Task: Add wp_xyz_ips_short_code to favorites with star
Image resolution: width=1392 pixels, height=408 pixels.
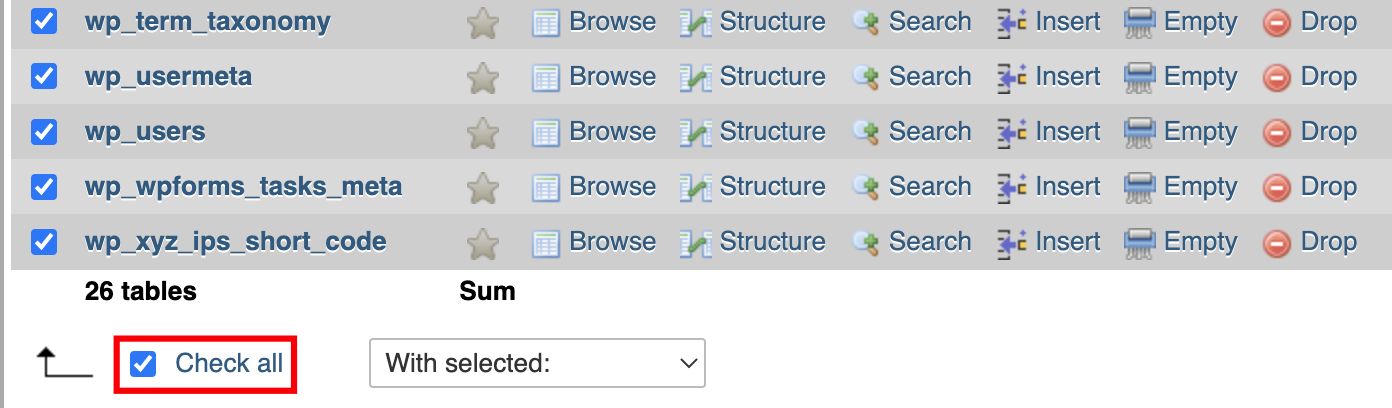Action: pyautogui.click(x=483, y=242)
